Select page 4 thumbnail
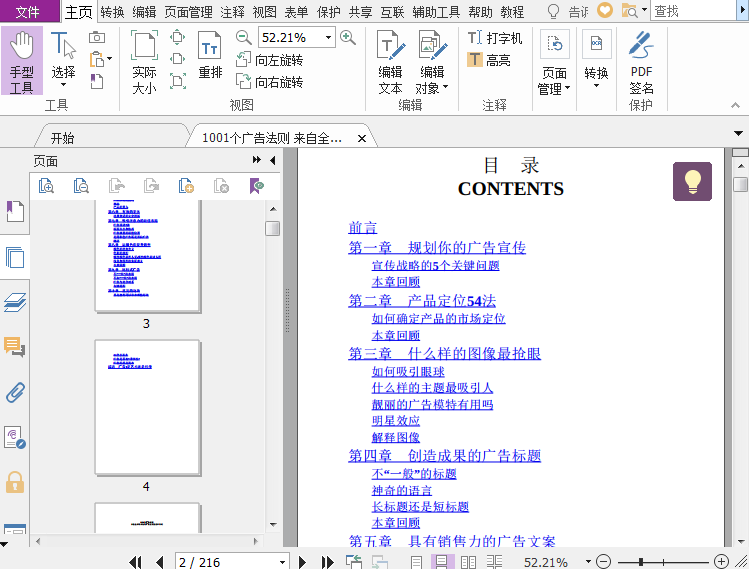 point(147,408)
